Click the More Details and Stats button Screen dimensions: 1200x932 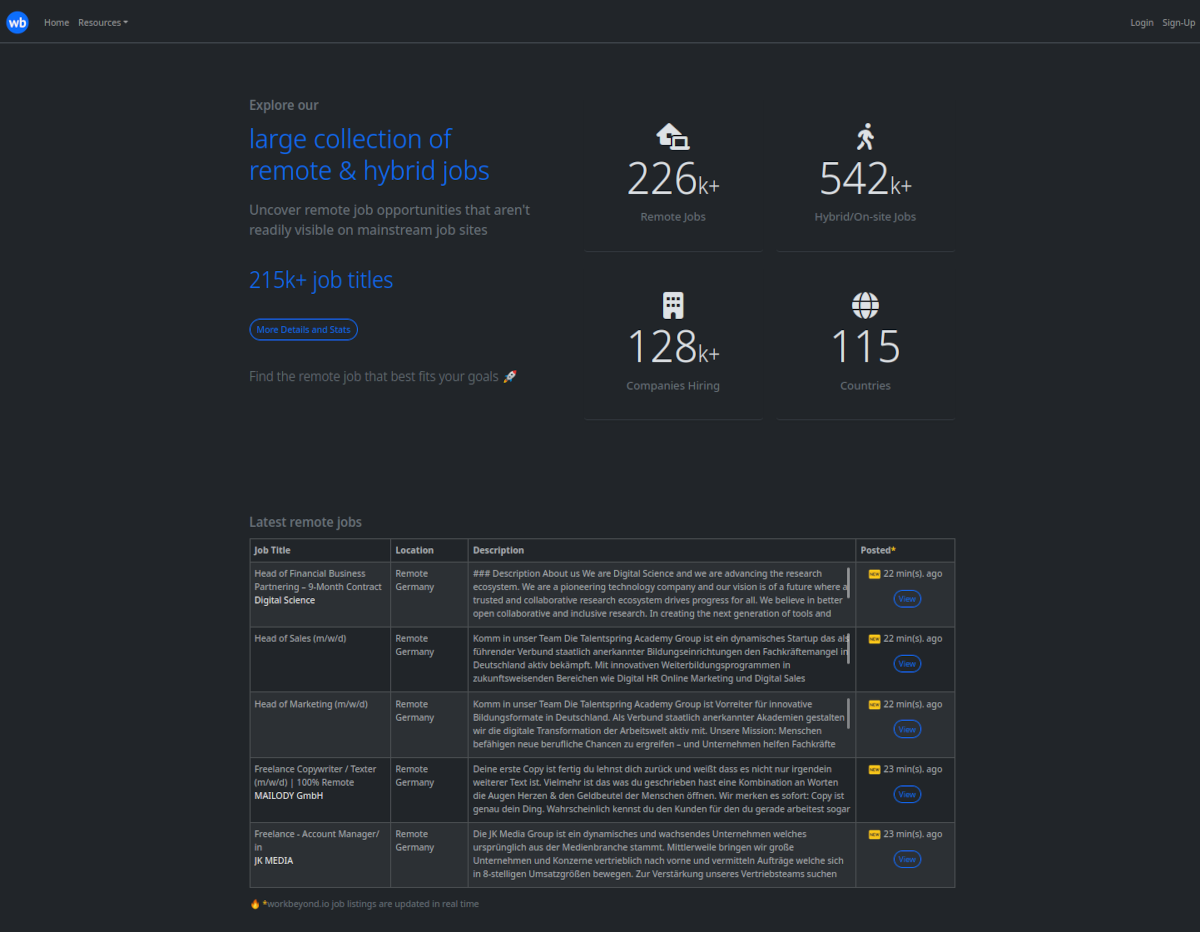pyautogui.click(x=303, y=329)
